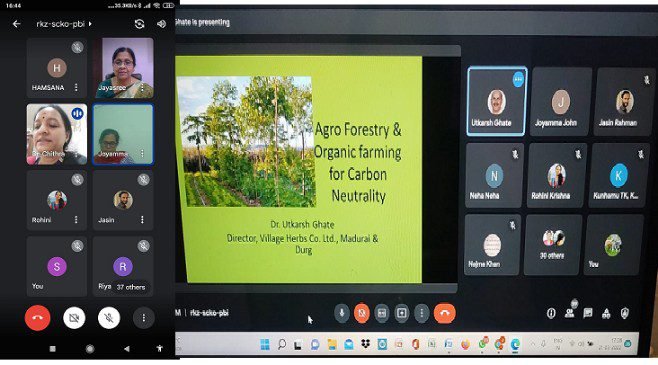The height and width of the screenshot is (365, 658).
Task: Click blue options badge on Utkarsh Ghate tile
Action: (x=518, y=80)
